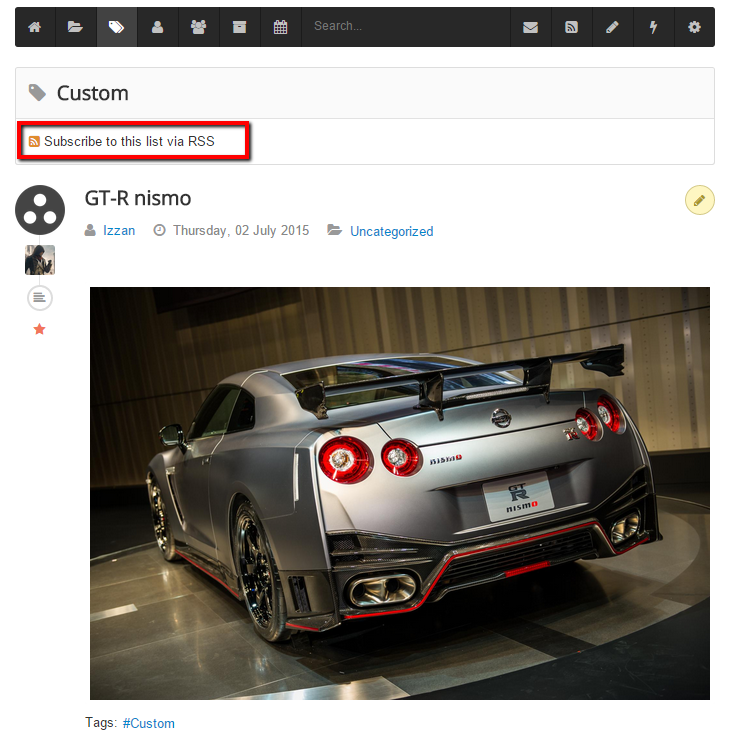Click the Thursday, 02 July 2015 date
This screenshot has height=745, width=734.
pyautogui.click(x=241, y=230)
